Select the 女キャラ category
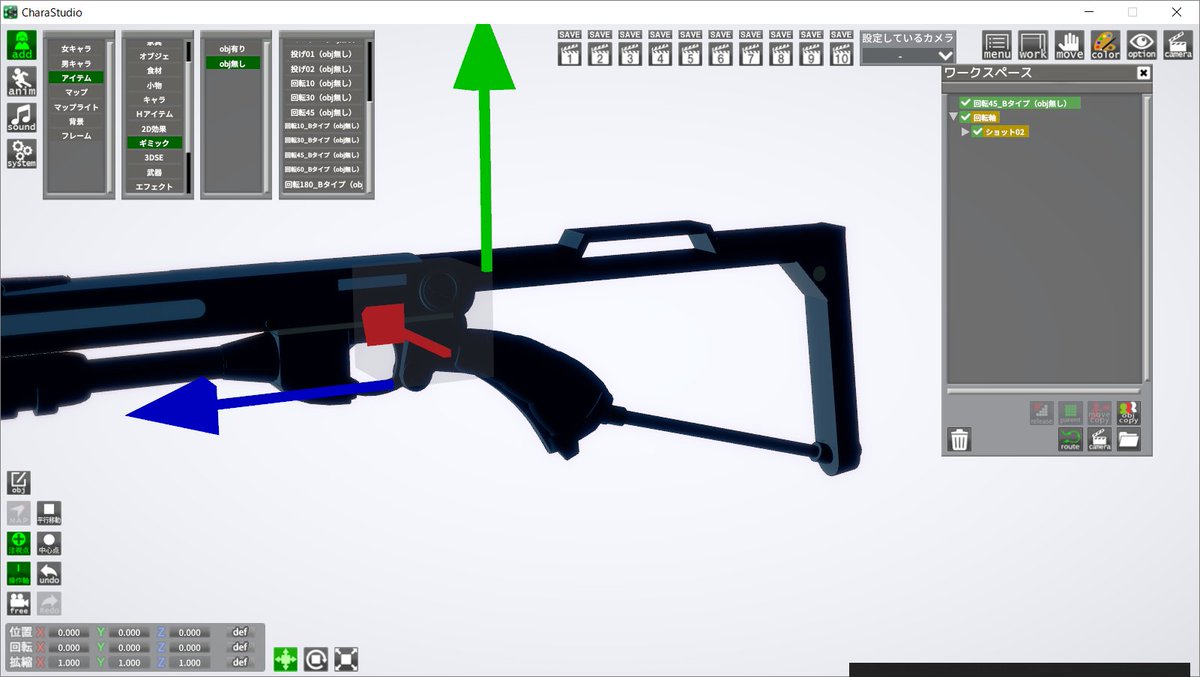The height and width of the screenshot is (677, 1200). coord(76,48)
